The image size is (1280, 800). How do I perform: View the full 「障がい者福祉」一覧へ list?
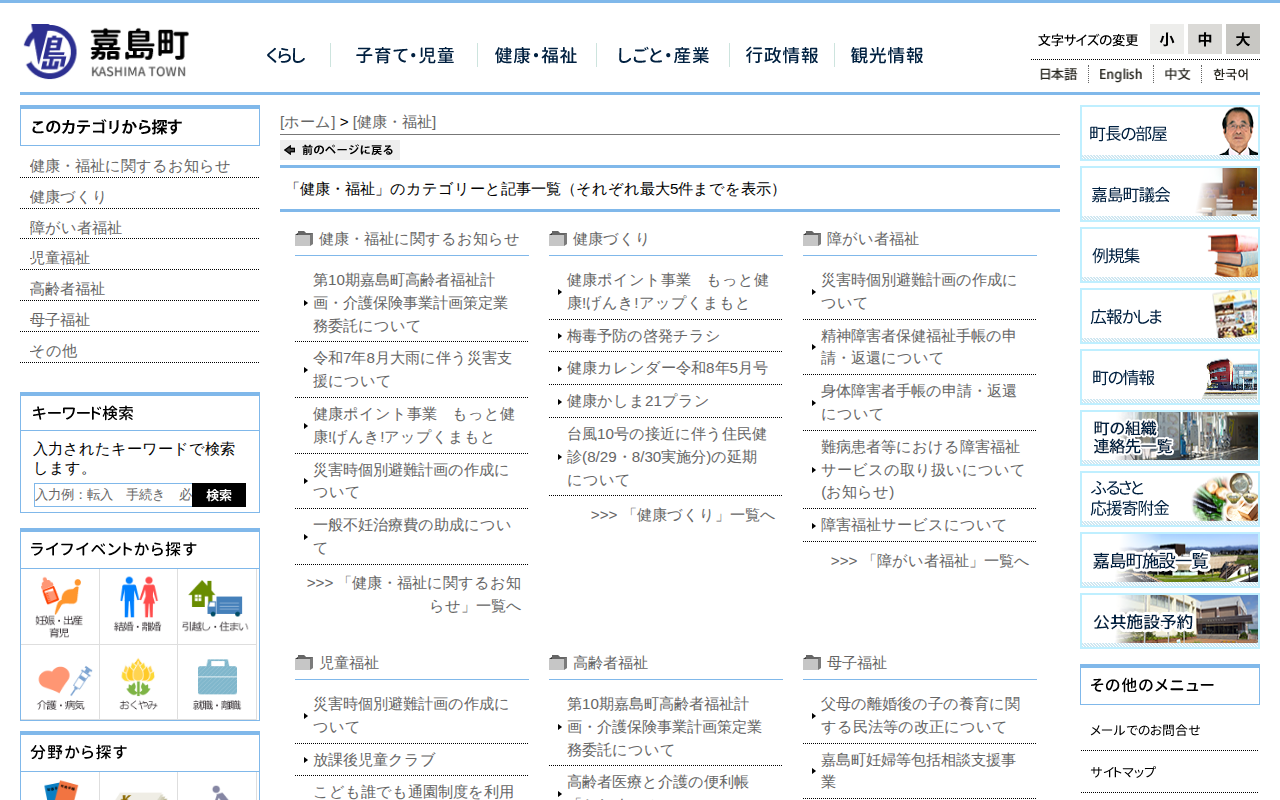[930, 561]
